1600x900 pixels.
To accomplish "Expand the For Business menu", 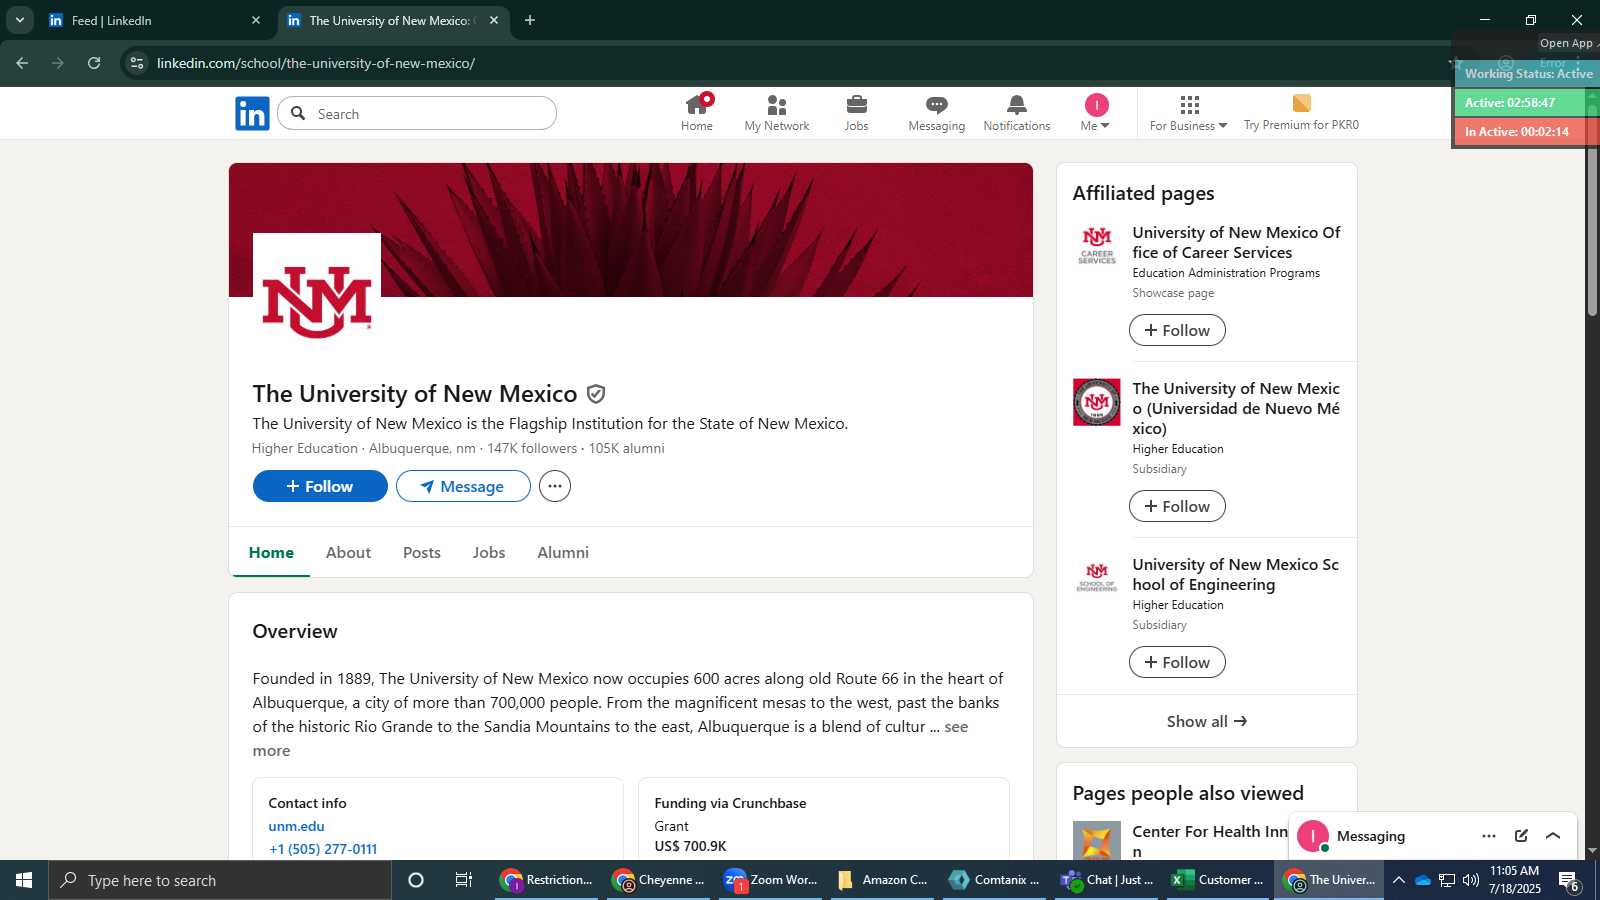I will (1188, 112).
